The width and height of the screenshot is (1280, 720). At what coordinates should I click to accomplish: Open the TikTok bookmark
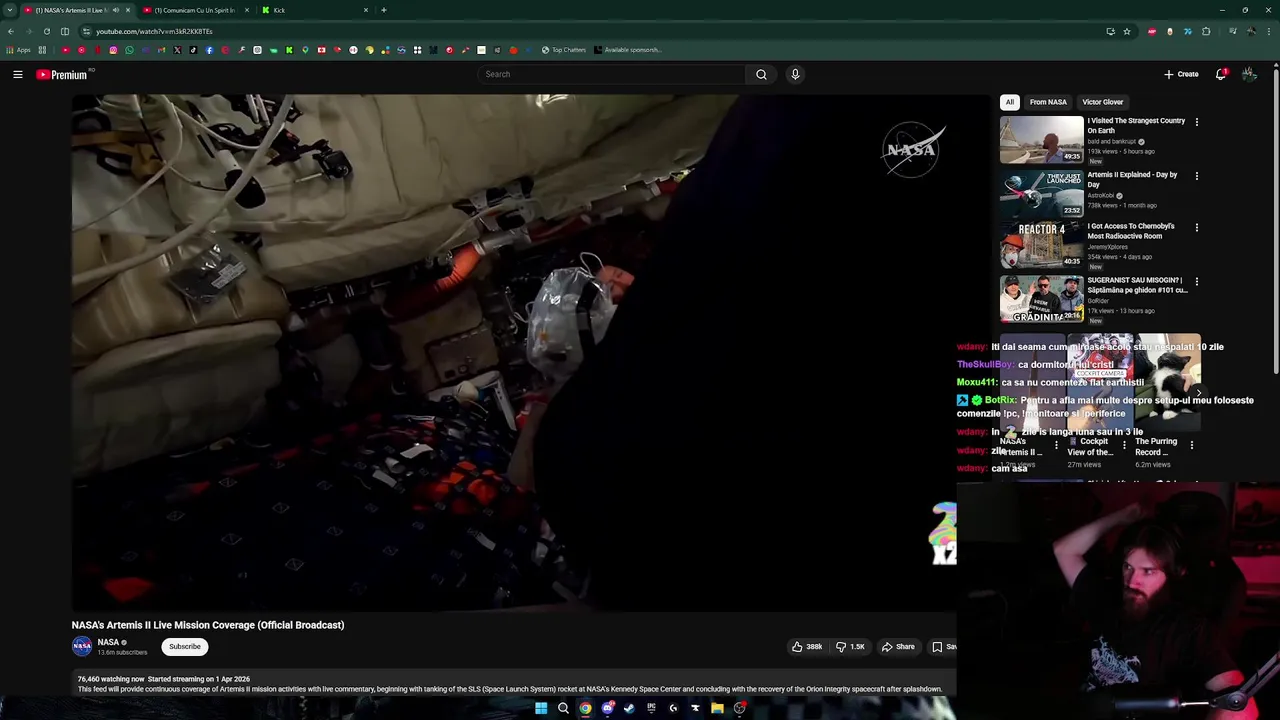pyautogui.click(x=193, y=50)
